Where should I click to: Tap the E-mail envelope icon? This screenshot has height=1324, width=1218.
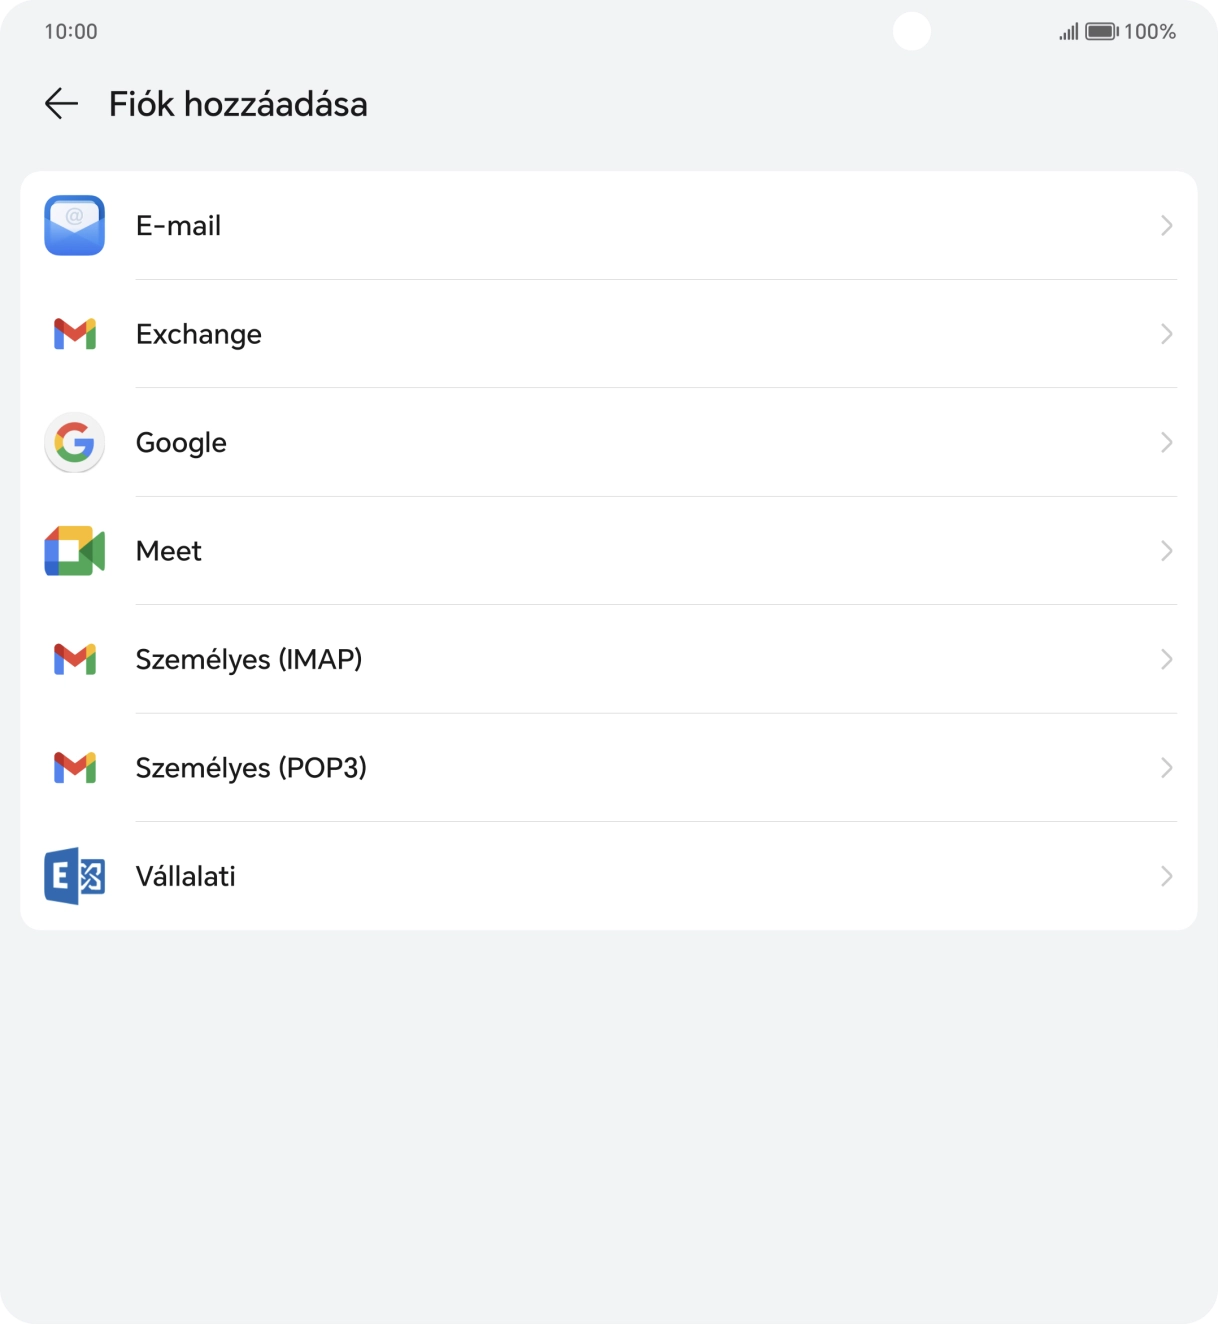click(x=74, y=225)
